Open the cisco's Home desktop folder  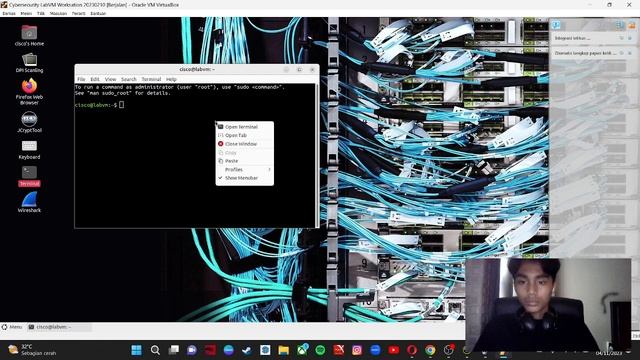(x=29, y=36)
